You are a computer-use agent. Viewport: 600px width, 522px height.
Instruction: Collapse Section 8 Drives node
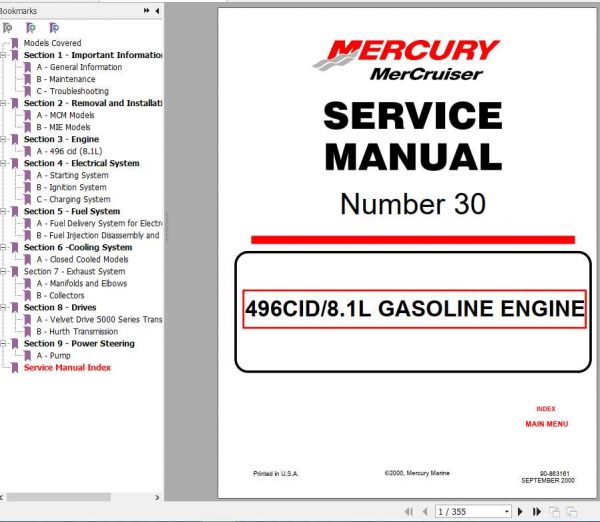pyautogui.click(x=3, y=308)
